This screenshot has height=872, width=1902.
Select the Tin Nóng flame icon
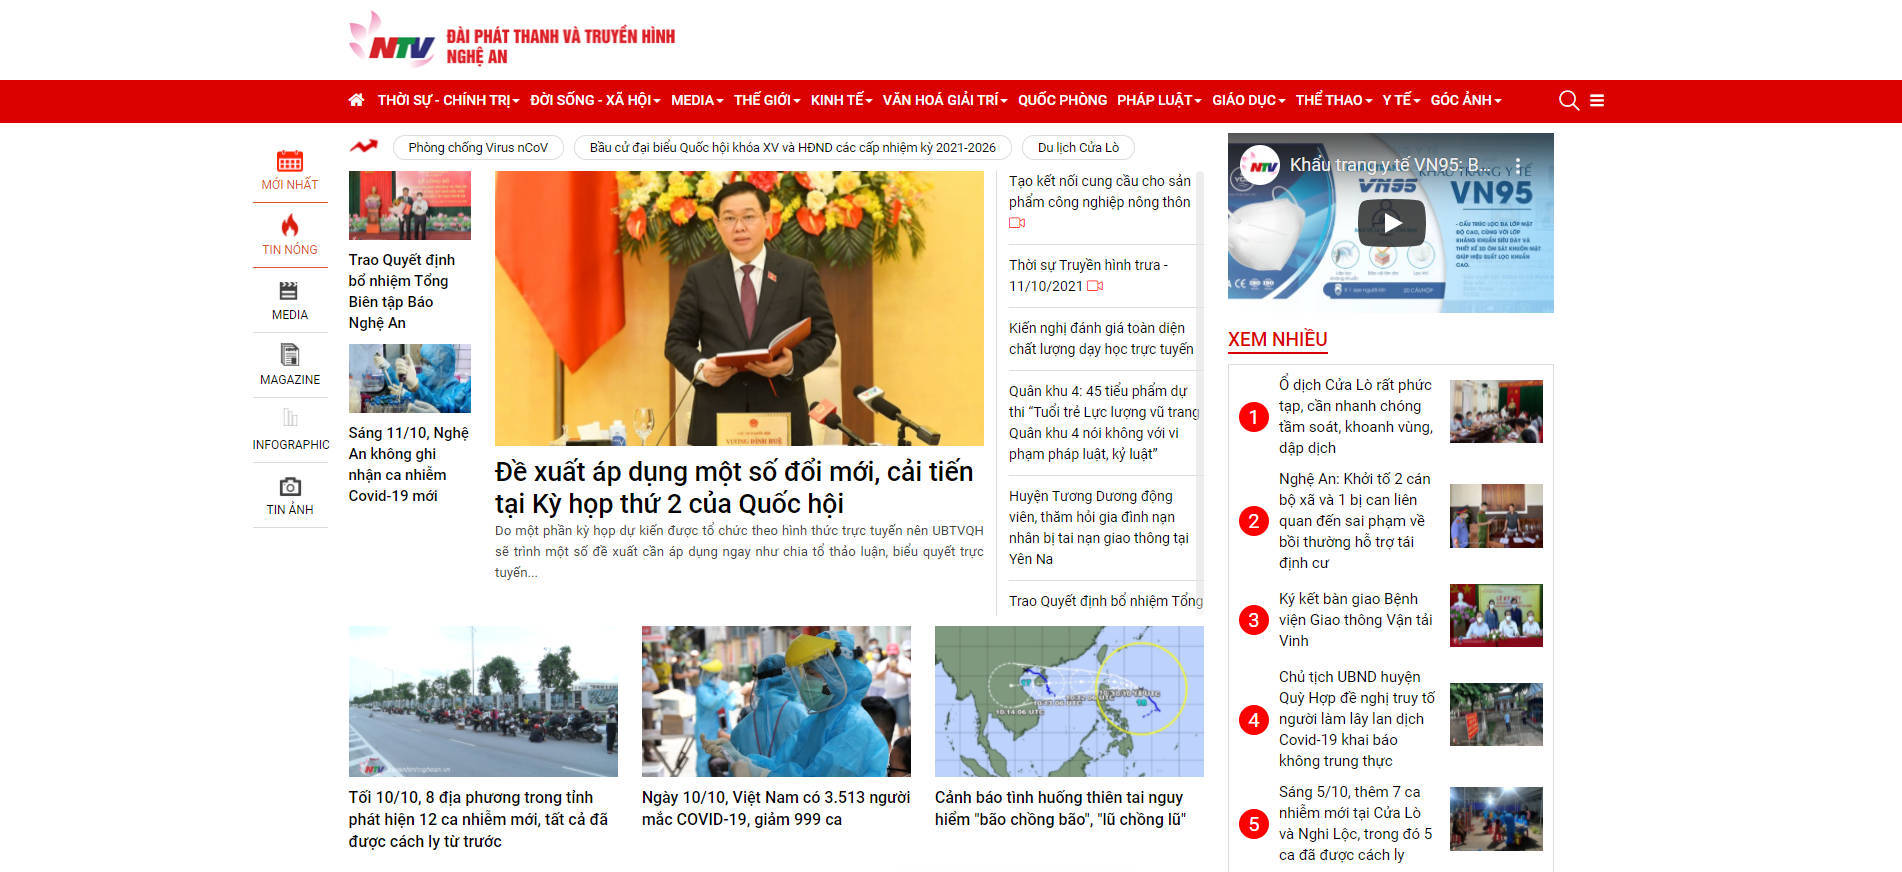pyautogui.click(x=290, y=226)
